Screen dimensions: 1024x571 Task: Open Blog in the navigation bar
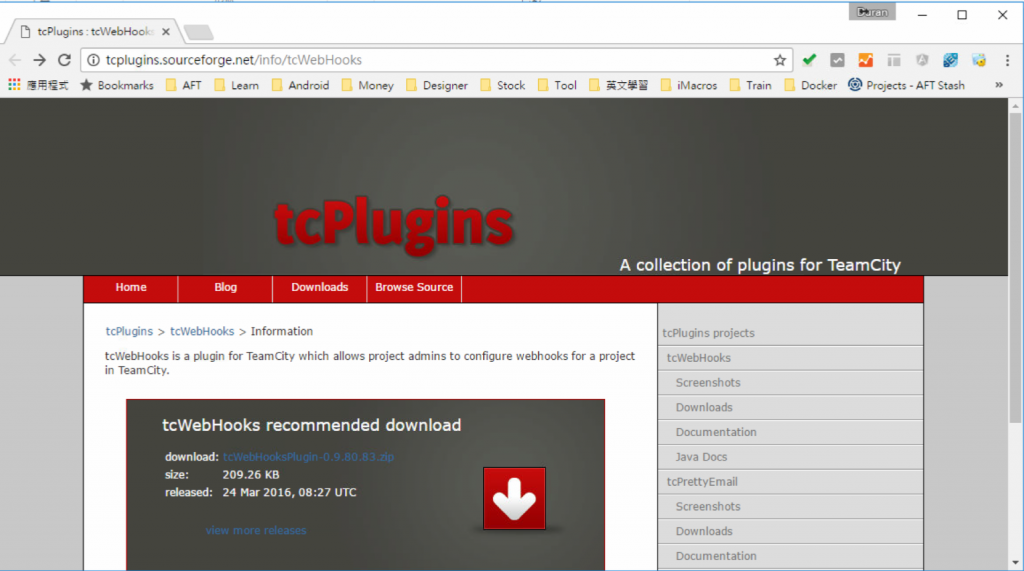point(225,287)
